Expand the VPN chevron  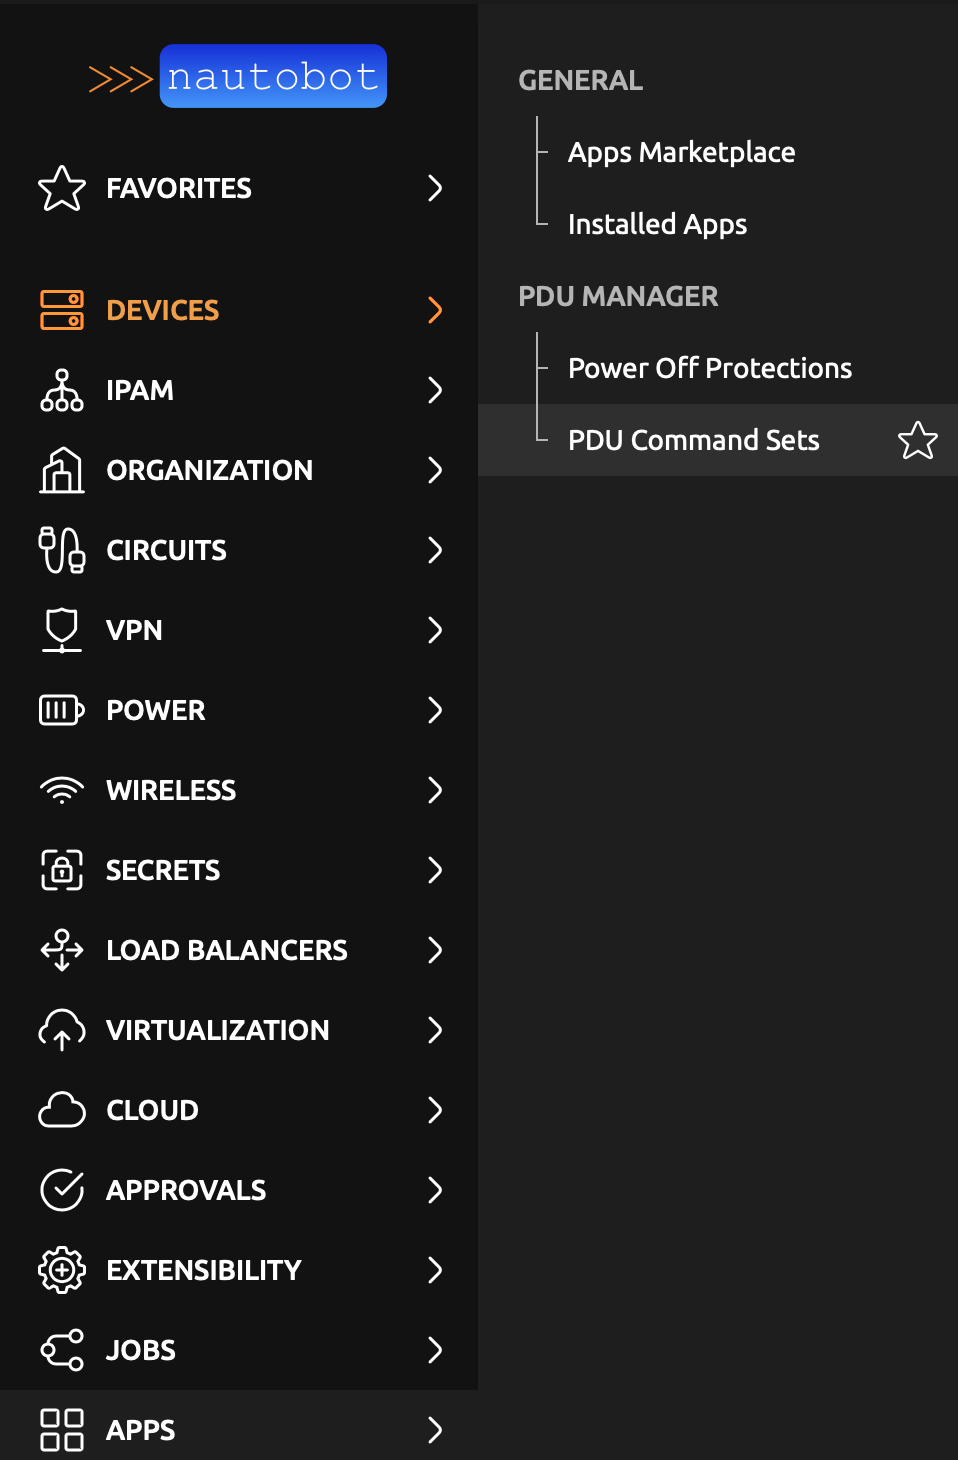(435, 630)
